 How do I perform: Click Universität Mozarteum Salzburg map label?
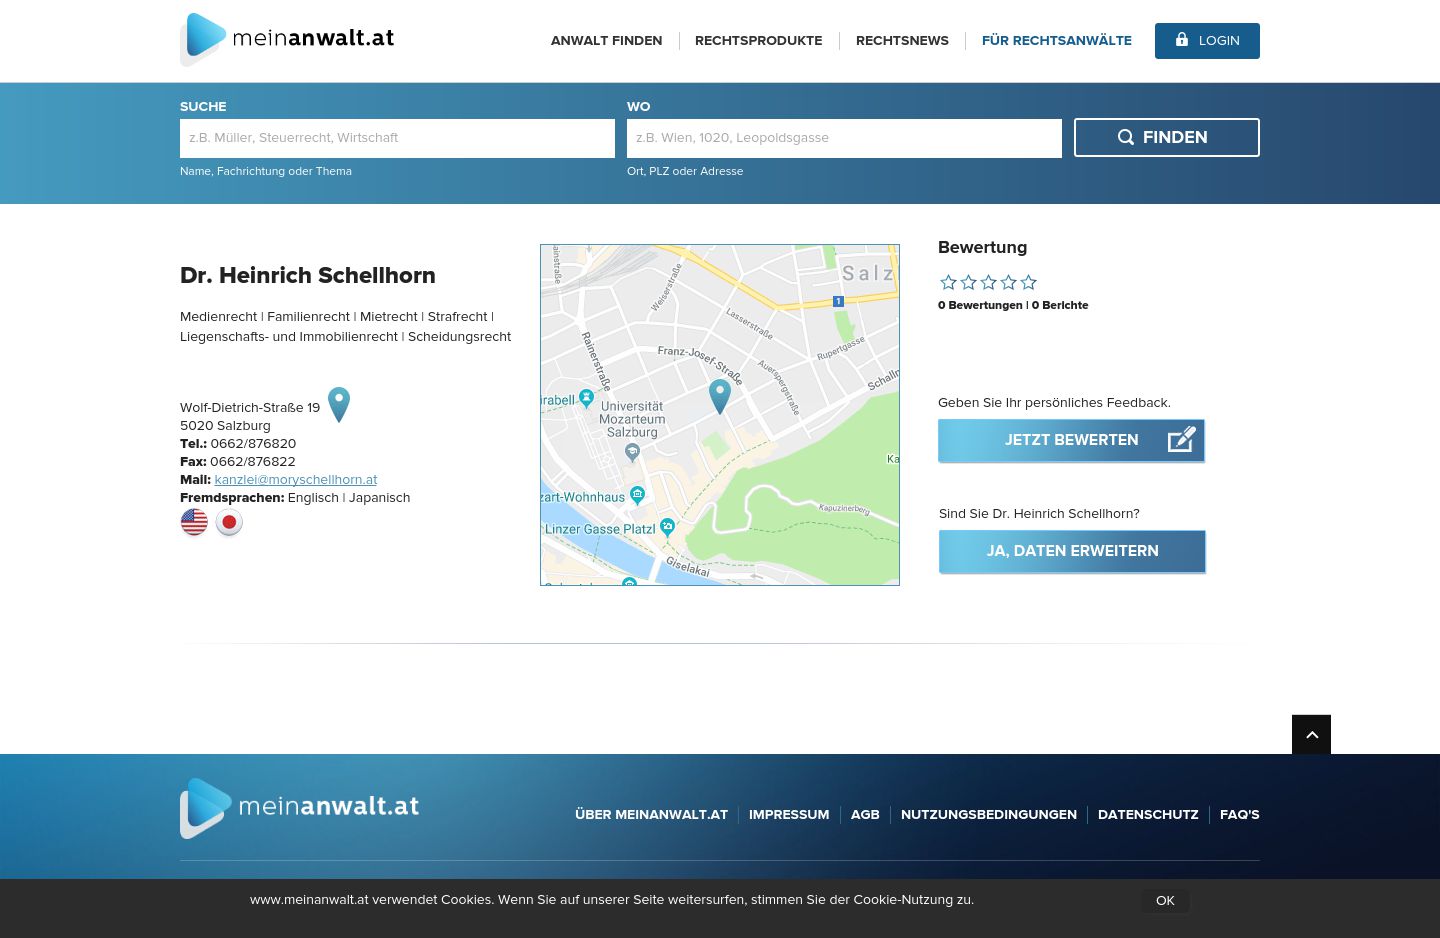pos(632,419)
